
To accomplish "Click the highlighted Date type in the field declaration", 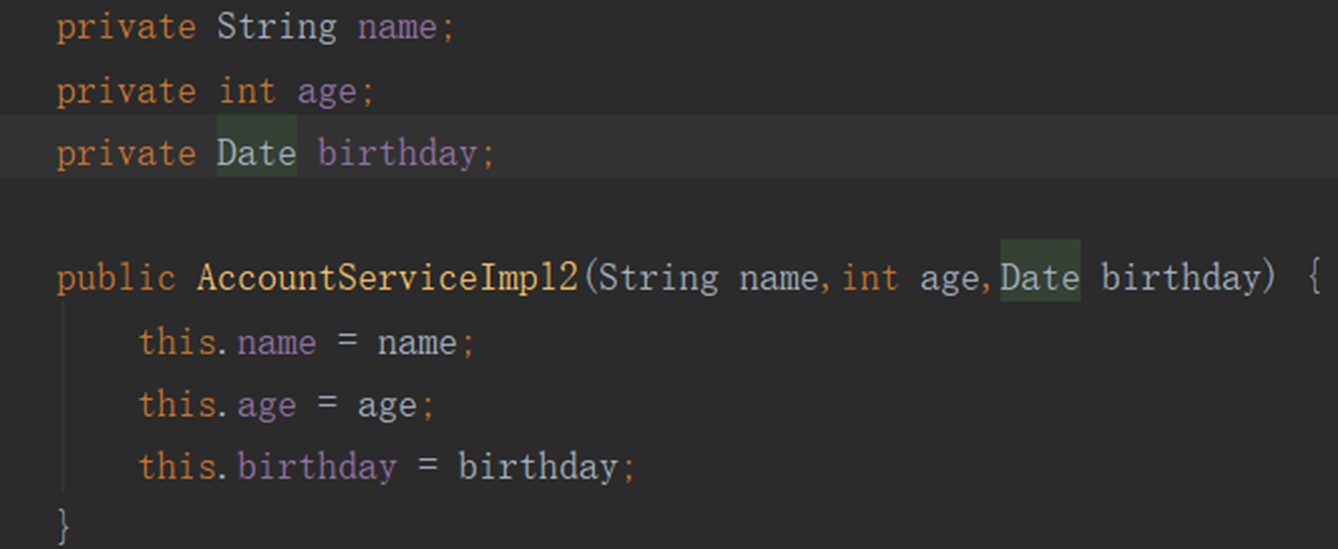I will 256,153.
